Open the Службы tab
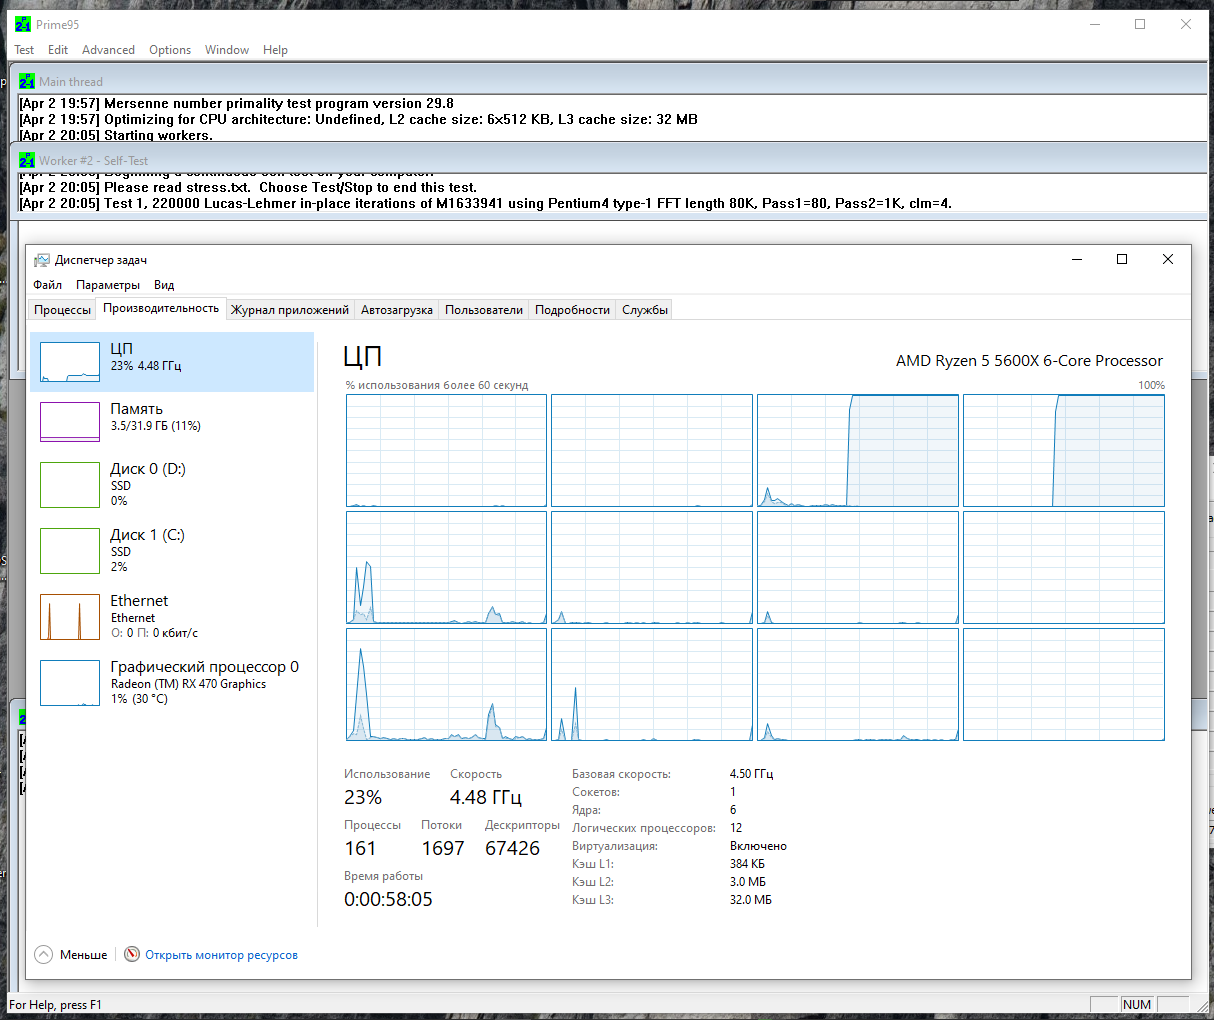Image resolution: width=1214 pixels, height=1020 pixels. (x=645, y=310)
